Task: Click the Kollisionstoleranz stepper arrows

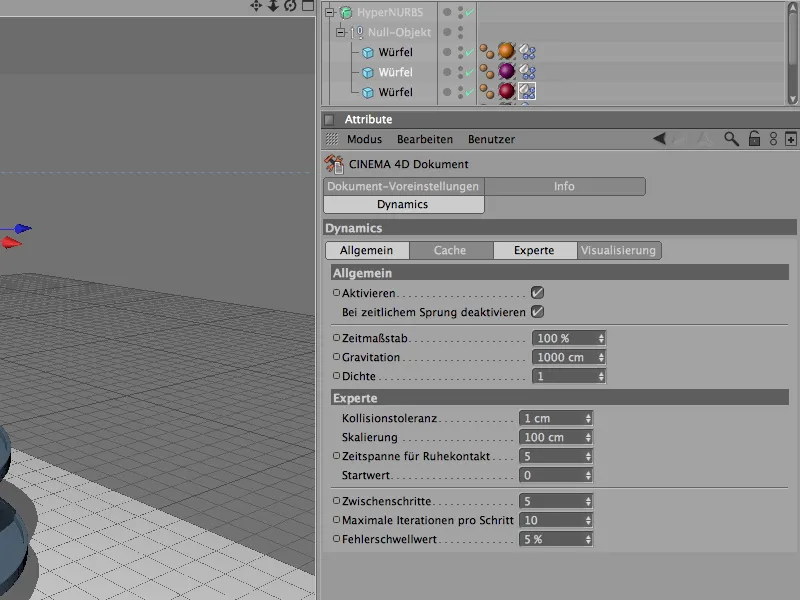Action: tap(588, 418)
